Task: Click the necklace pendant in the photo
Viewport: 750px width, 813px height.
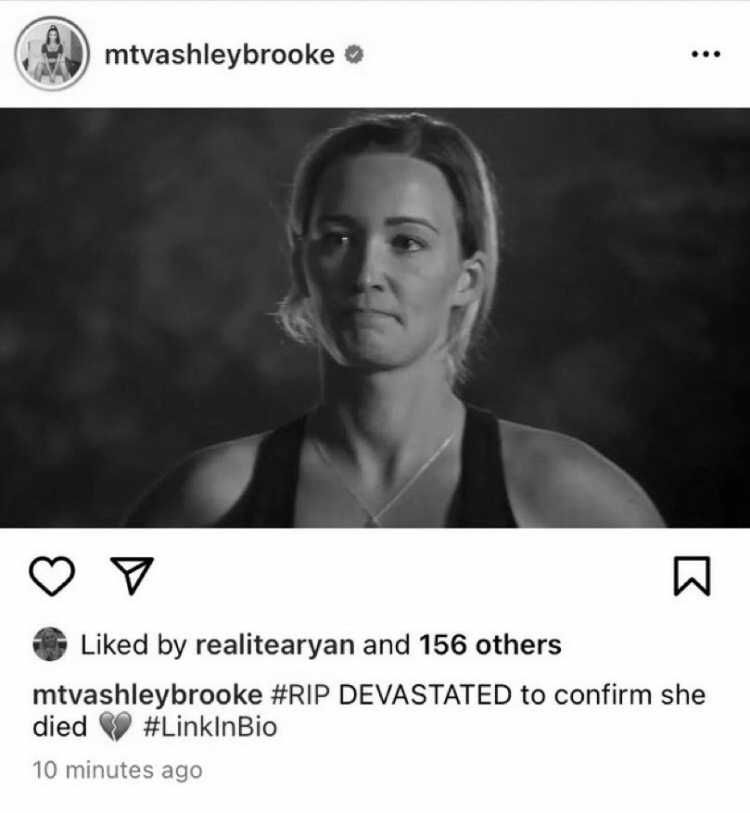Action: [371, 519]
